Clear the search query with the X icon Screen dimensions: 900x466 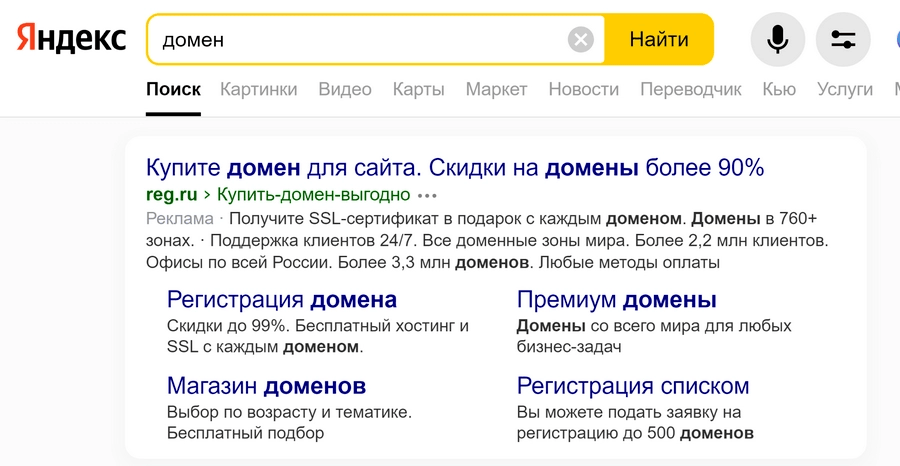pos(581,40)
